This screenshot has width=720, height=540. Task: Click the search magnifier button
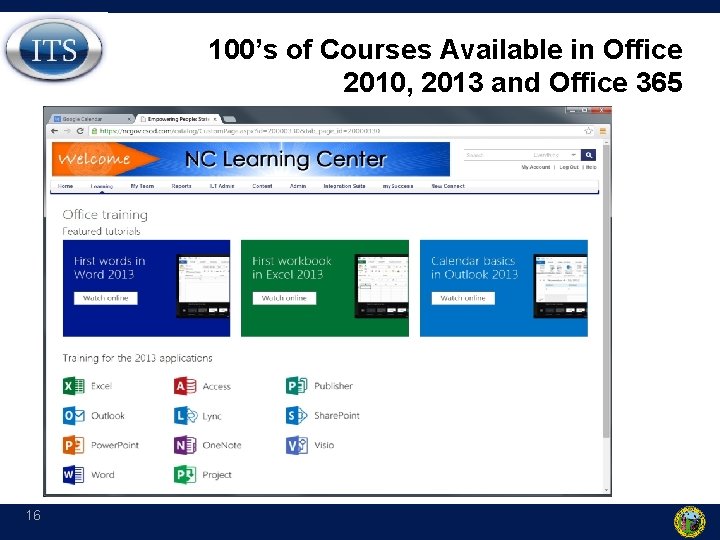tap(588, 155)
